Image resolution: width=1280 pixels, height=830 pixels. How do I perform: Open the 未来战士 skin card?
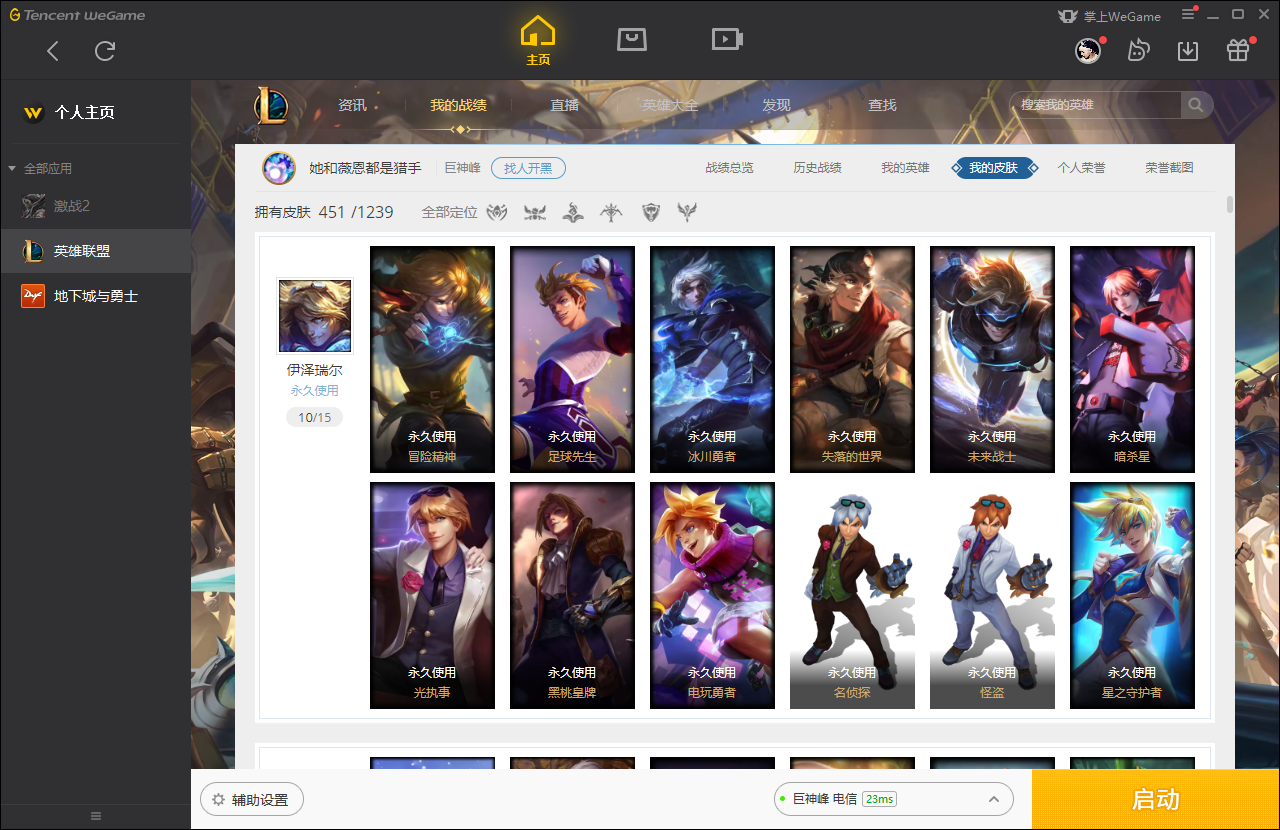coord(992,359)
